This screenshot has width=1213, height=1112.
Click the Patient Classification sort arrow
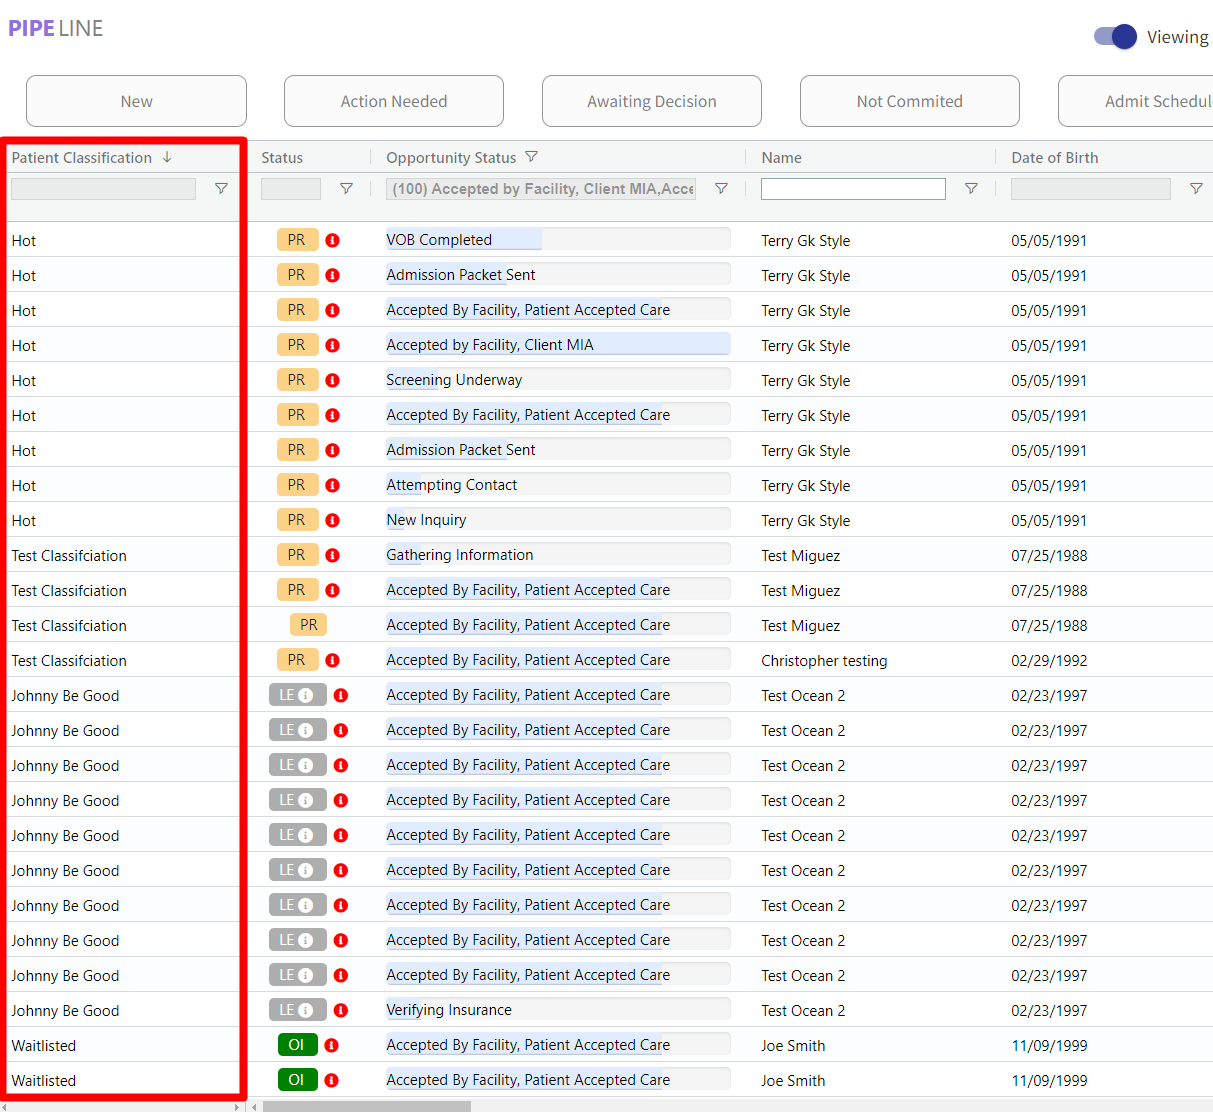(167, 157)
